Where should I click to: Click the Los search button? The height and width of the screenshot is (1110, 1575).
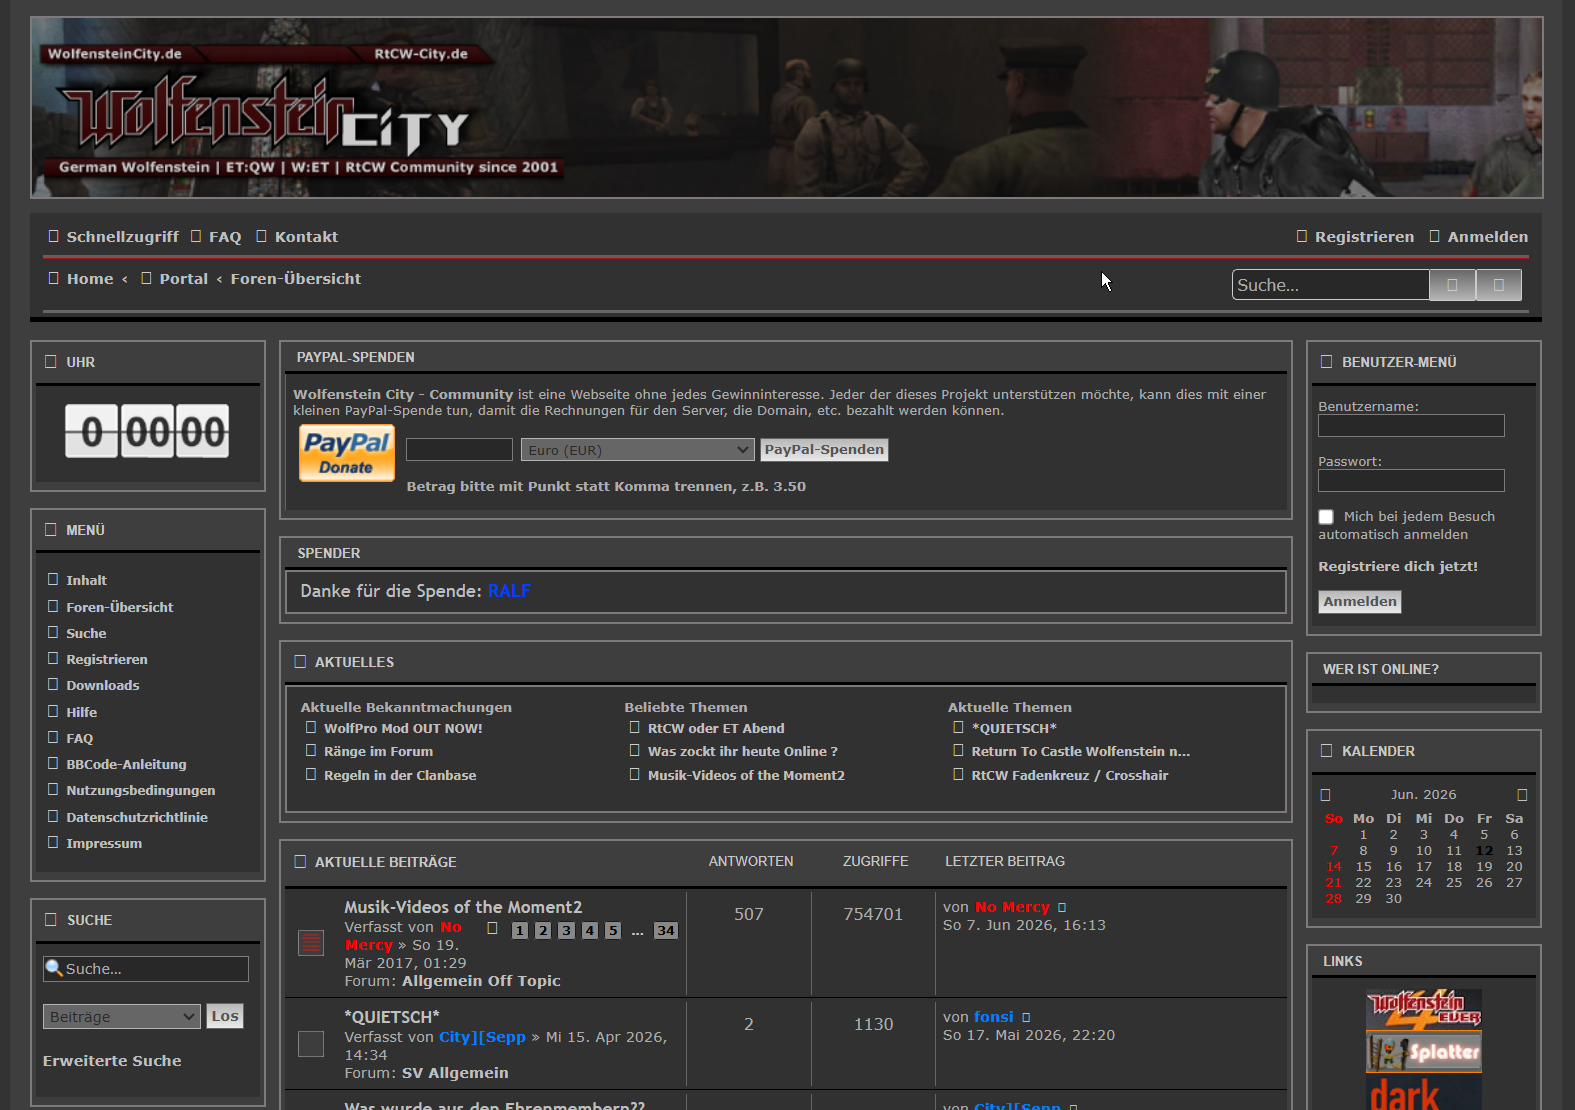[225, 1016]
